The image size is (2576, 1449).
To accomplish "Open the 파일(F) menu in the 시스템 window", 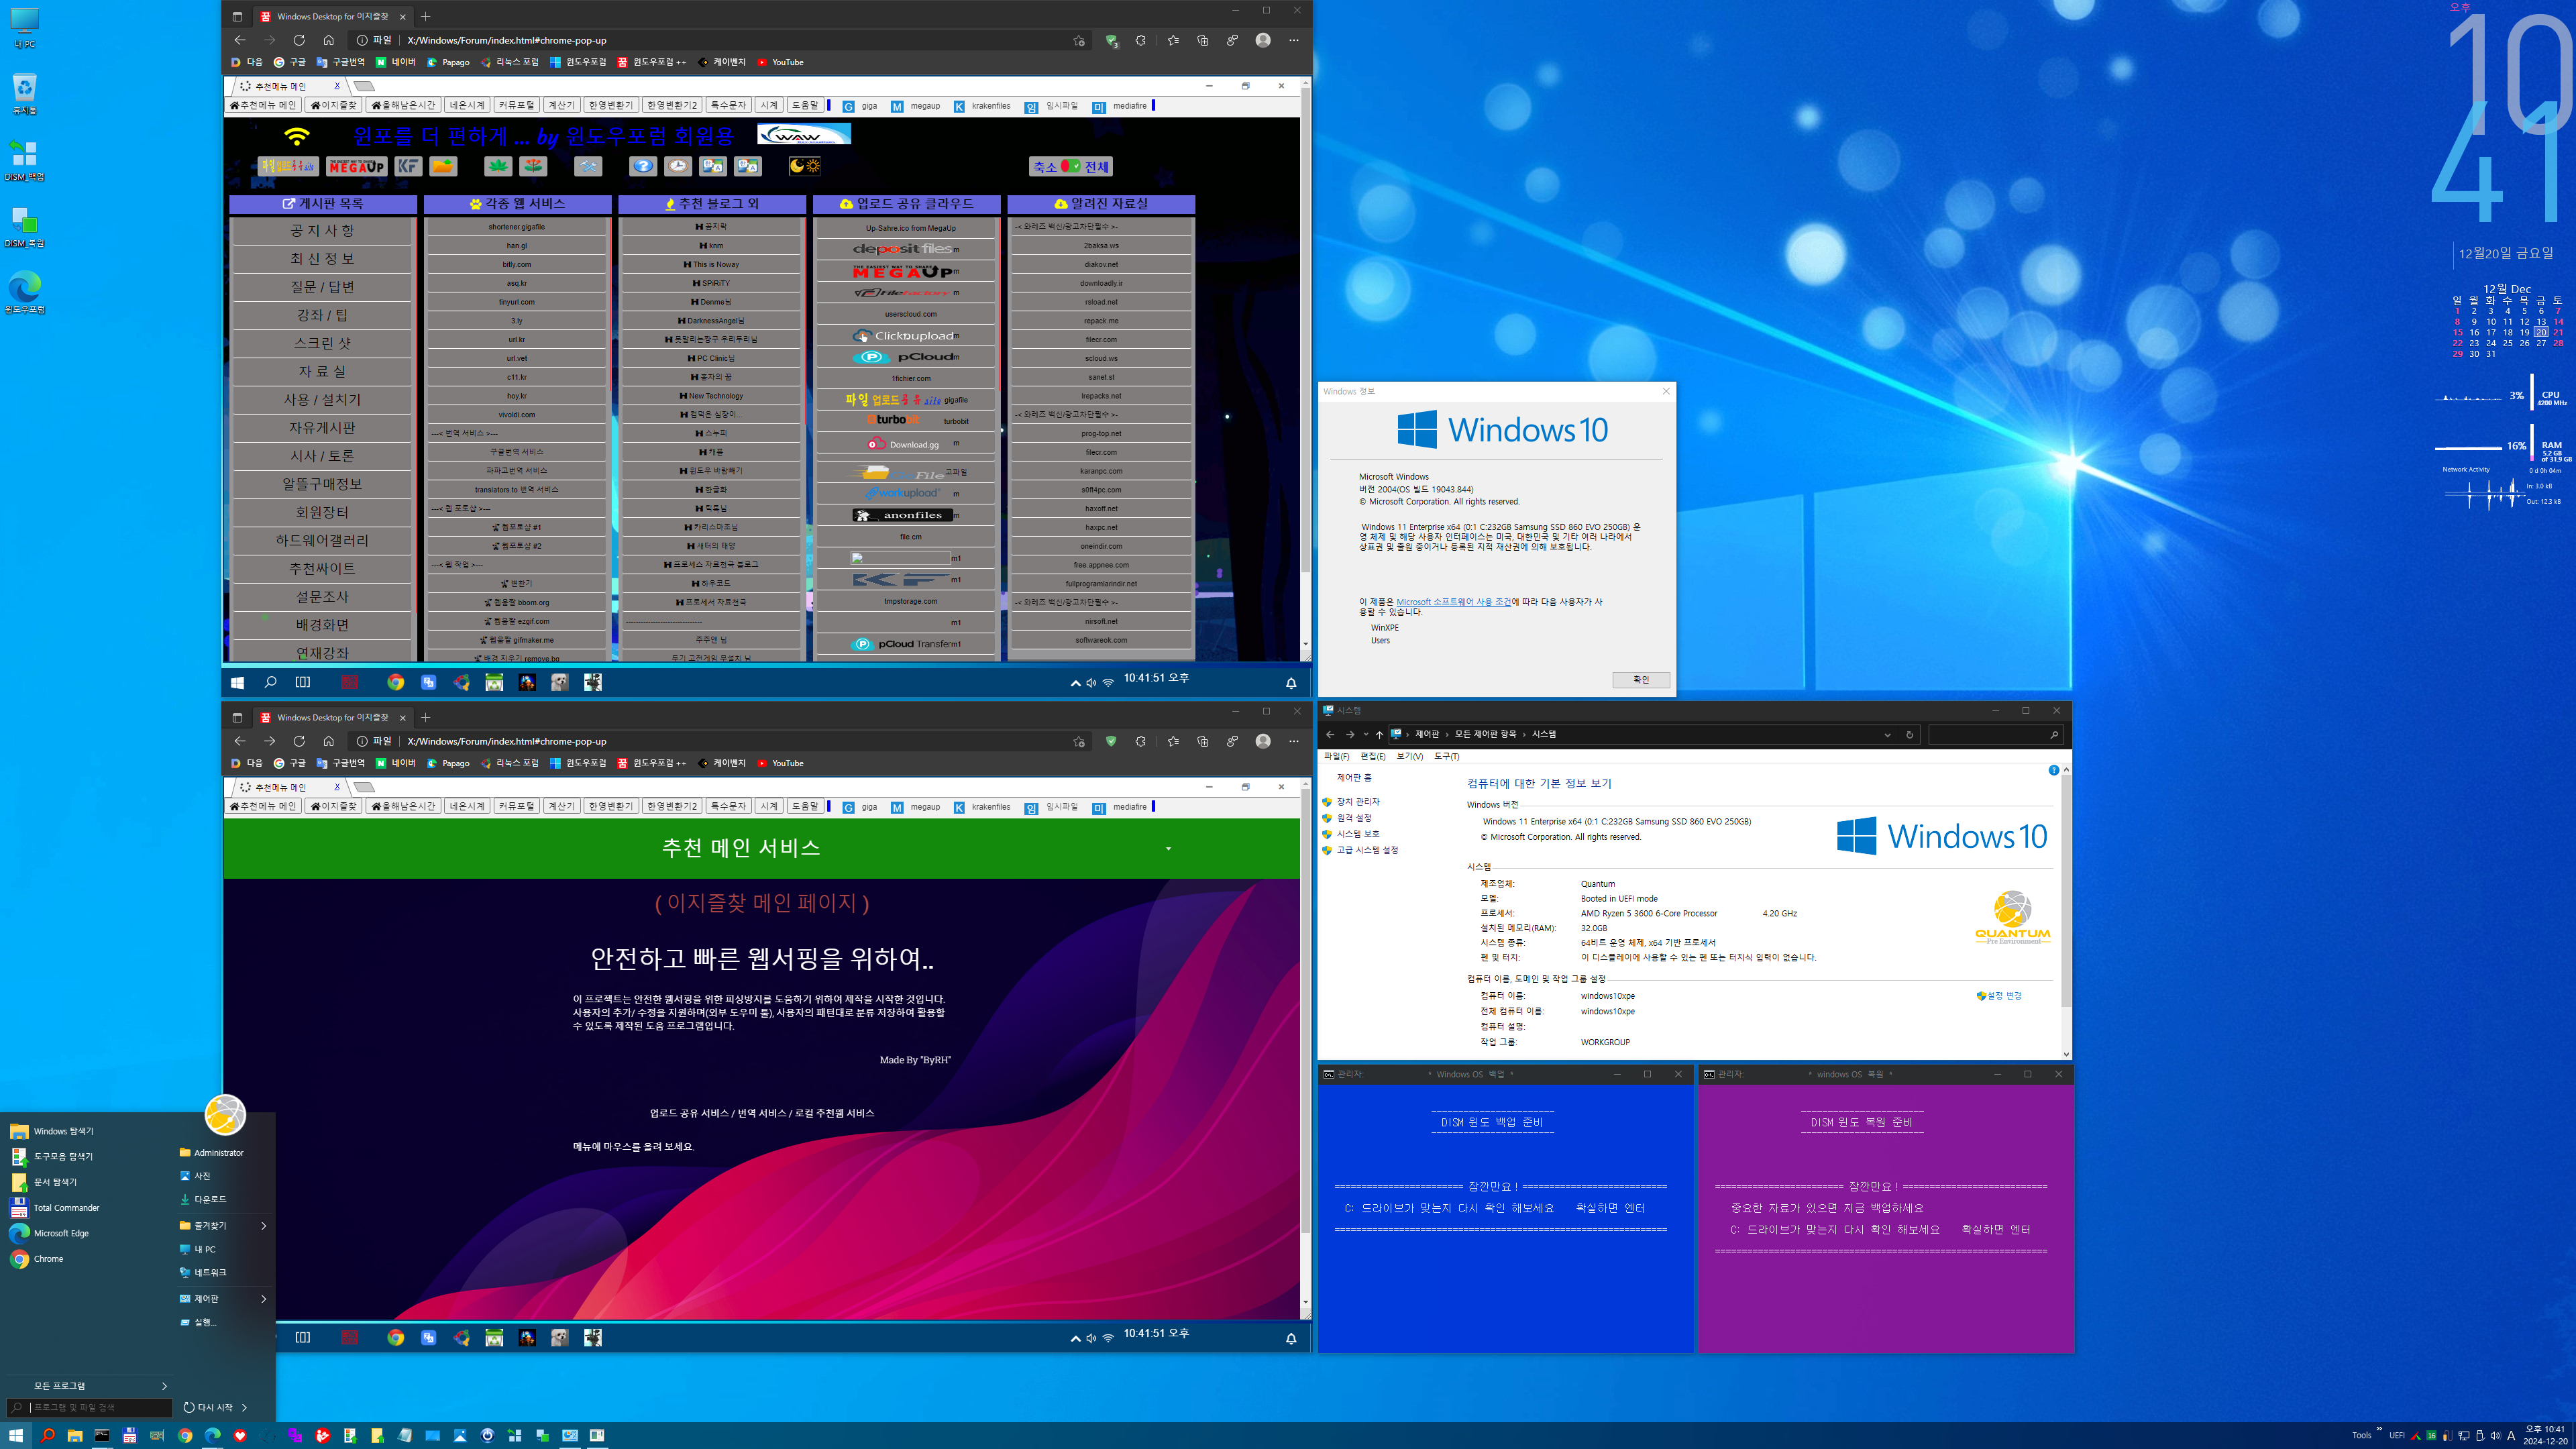I will [1336, 756].
